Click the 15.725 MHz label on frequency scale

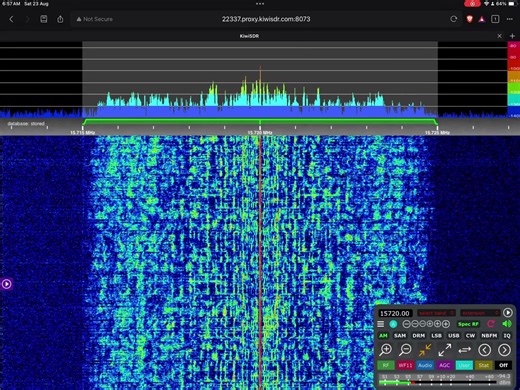click(437, 133)
